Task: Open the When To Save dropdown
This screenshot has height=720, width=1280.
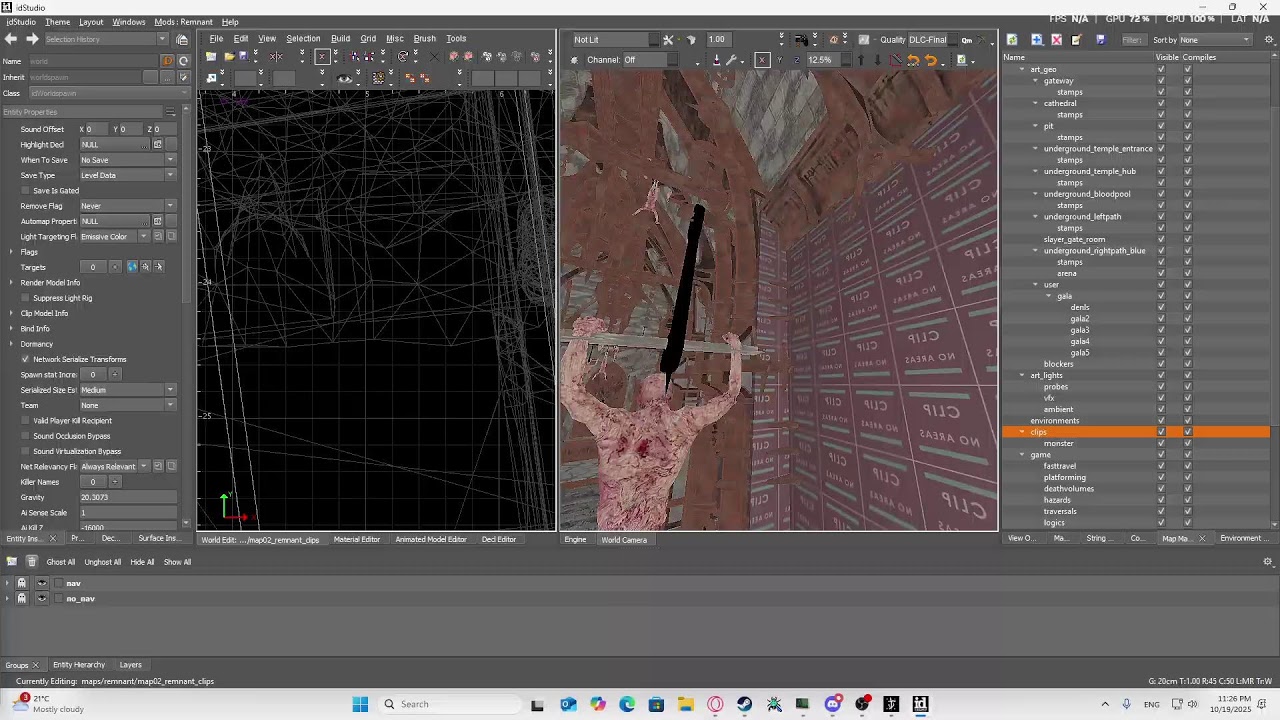Action: click(x=127, y=160)
